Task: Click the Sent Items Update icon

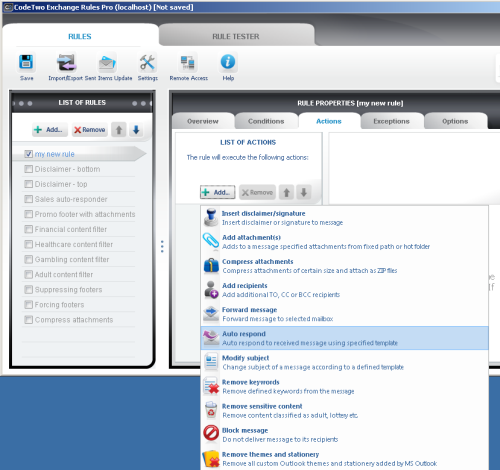Action: (x=107, y=62)
